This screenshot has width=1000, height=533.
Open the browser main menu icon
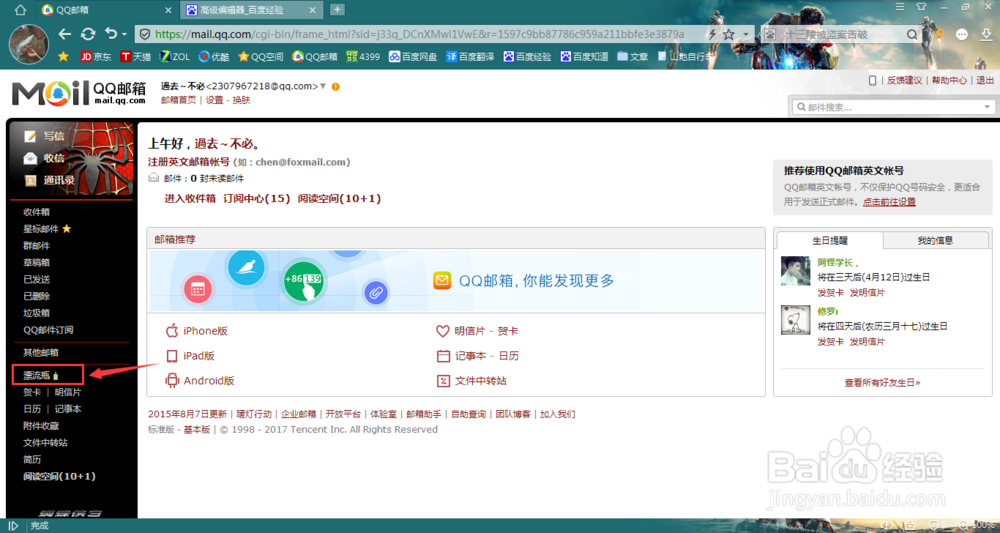tap(900, 7)
